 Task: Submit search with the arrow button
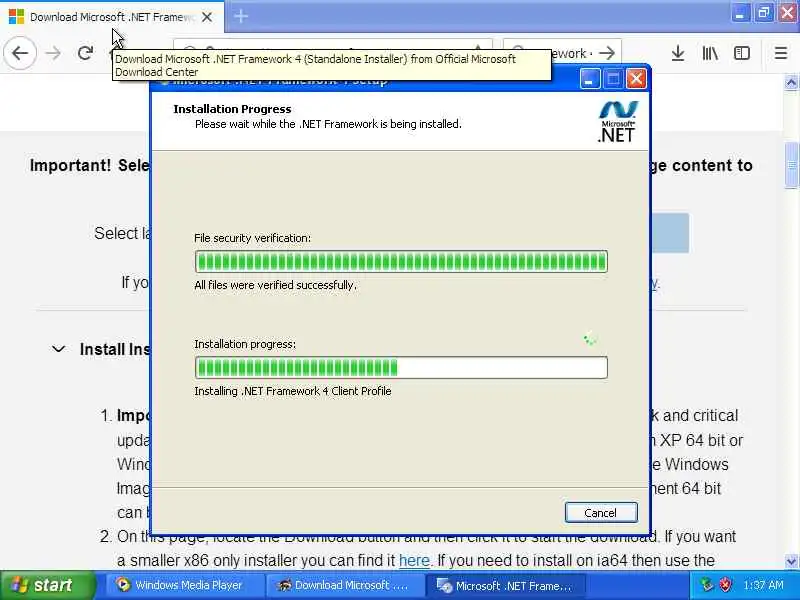(x=607, y=53)
